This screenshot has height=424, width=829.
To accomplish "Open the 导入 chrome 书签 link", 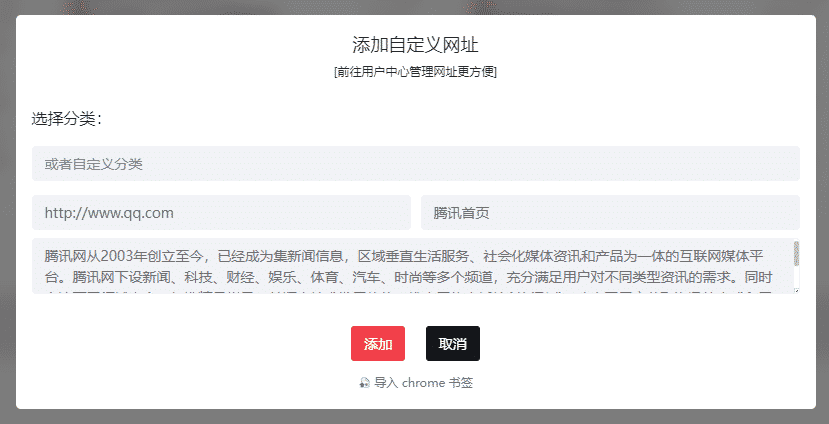I will (x=416, y=383).
